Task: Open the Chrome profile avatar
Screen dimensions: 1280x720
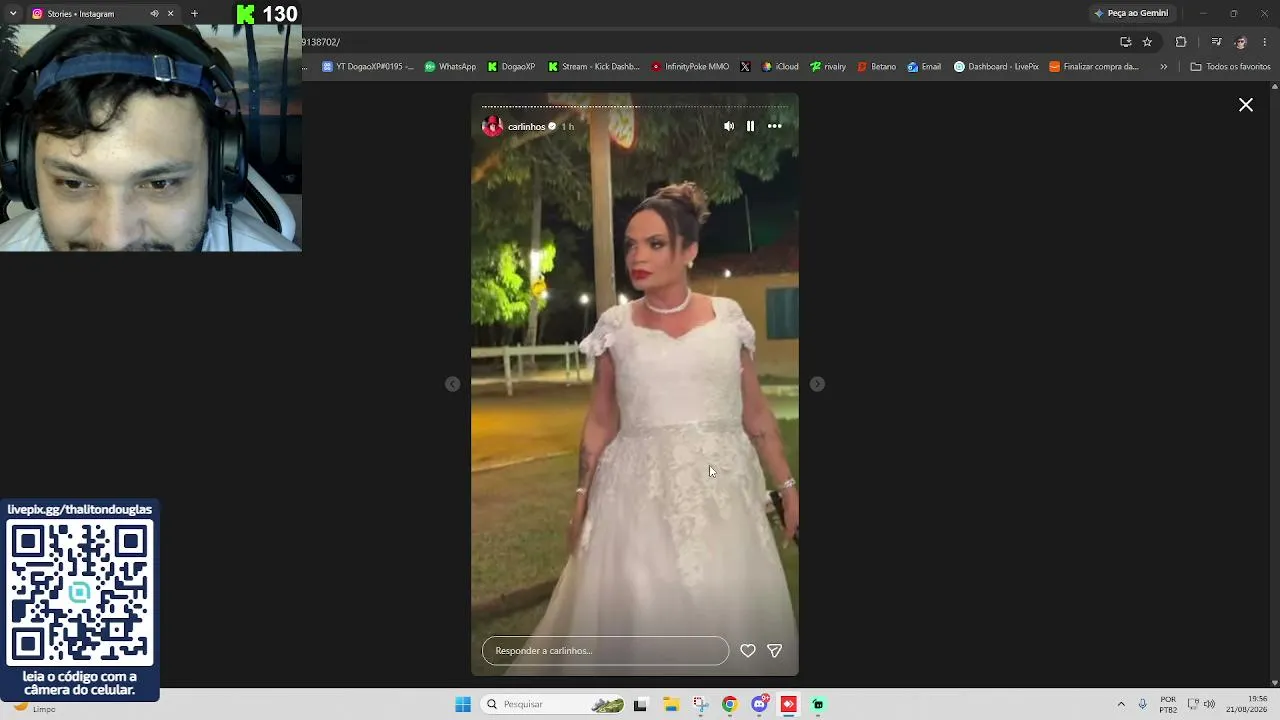Action: (x=1241, y=42)
